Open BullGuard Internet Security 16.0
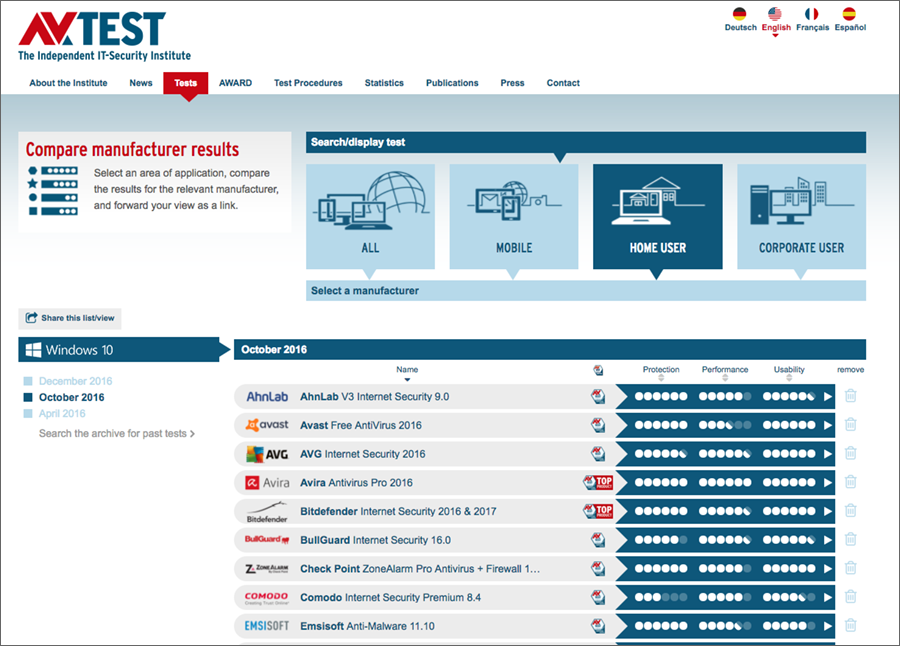 pos(375,540)
